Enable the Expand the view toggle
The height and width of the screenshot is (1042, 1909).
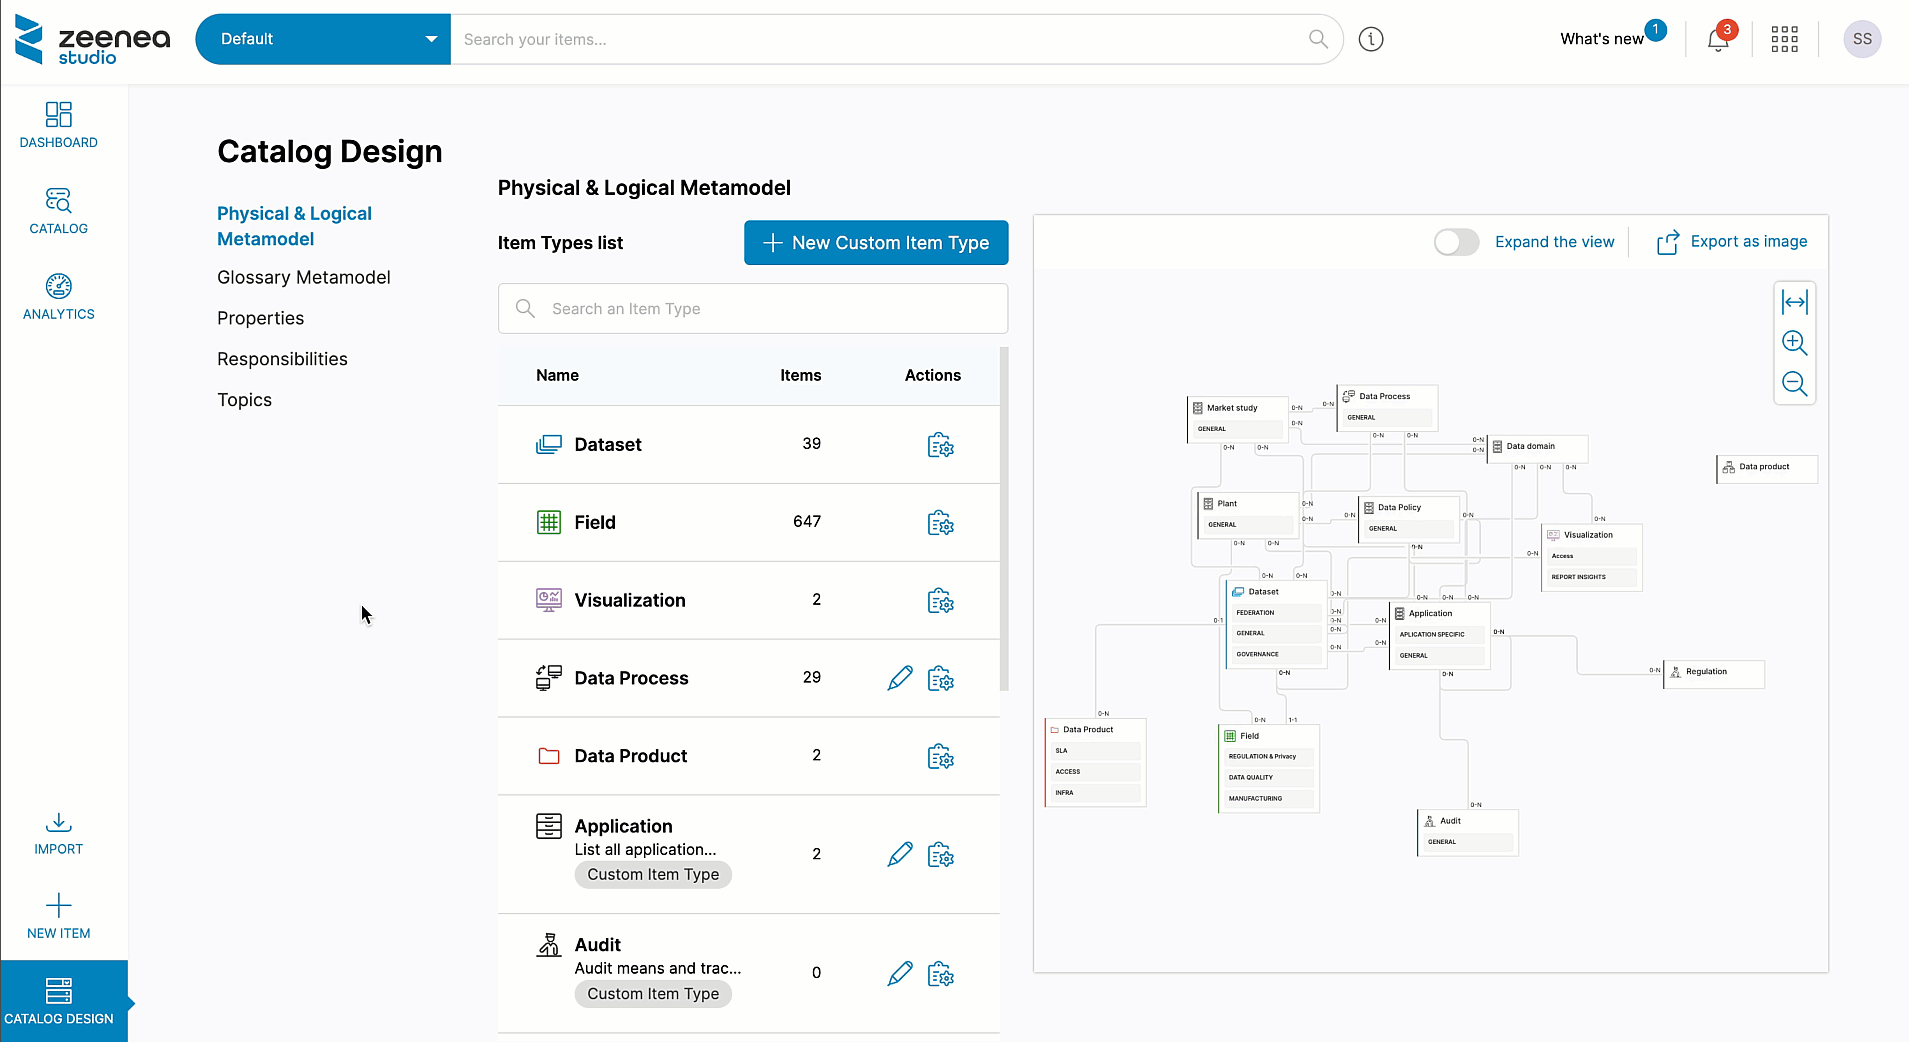tap(1456, 242)
